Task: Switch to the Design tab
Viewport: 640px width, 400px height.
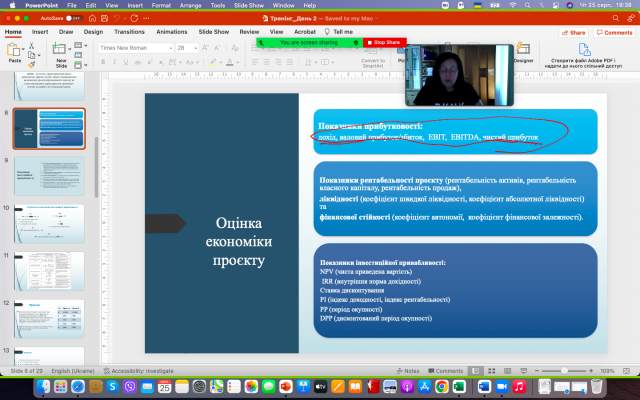Action: point(93,32)
